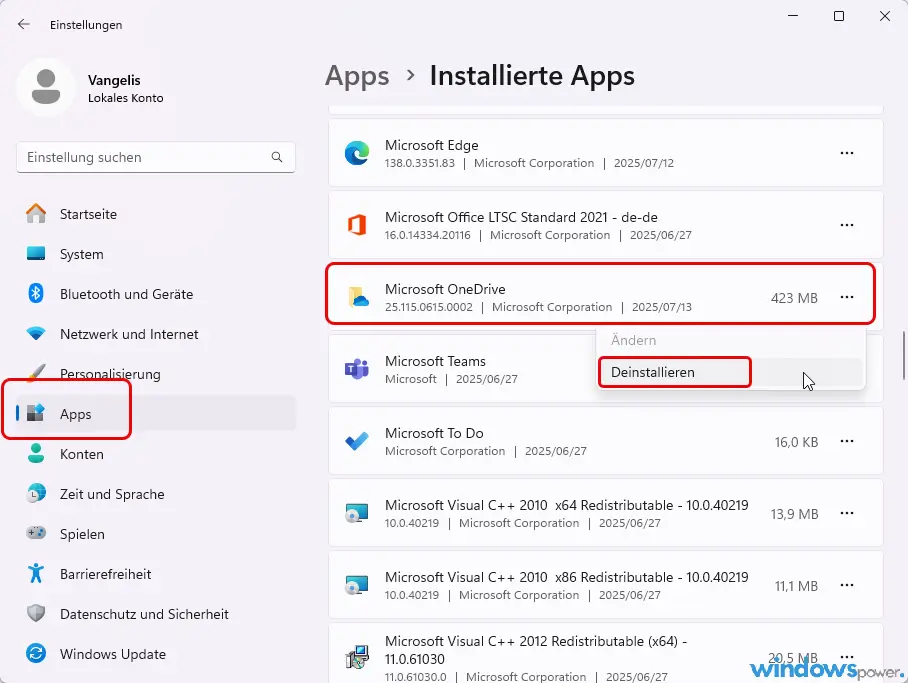
Task: Click the Visual C++ 2010 x64 icon
Action: tap(357, 513)
